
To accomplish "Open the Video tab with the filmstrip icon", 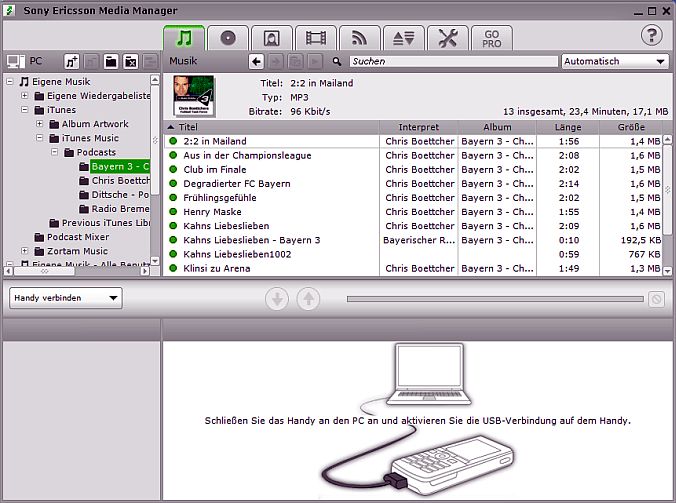I will pyautogui.click(x=316, y=38).
